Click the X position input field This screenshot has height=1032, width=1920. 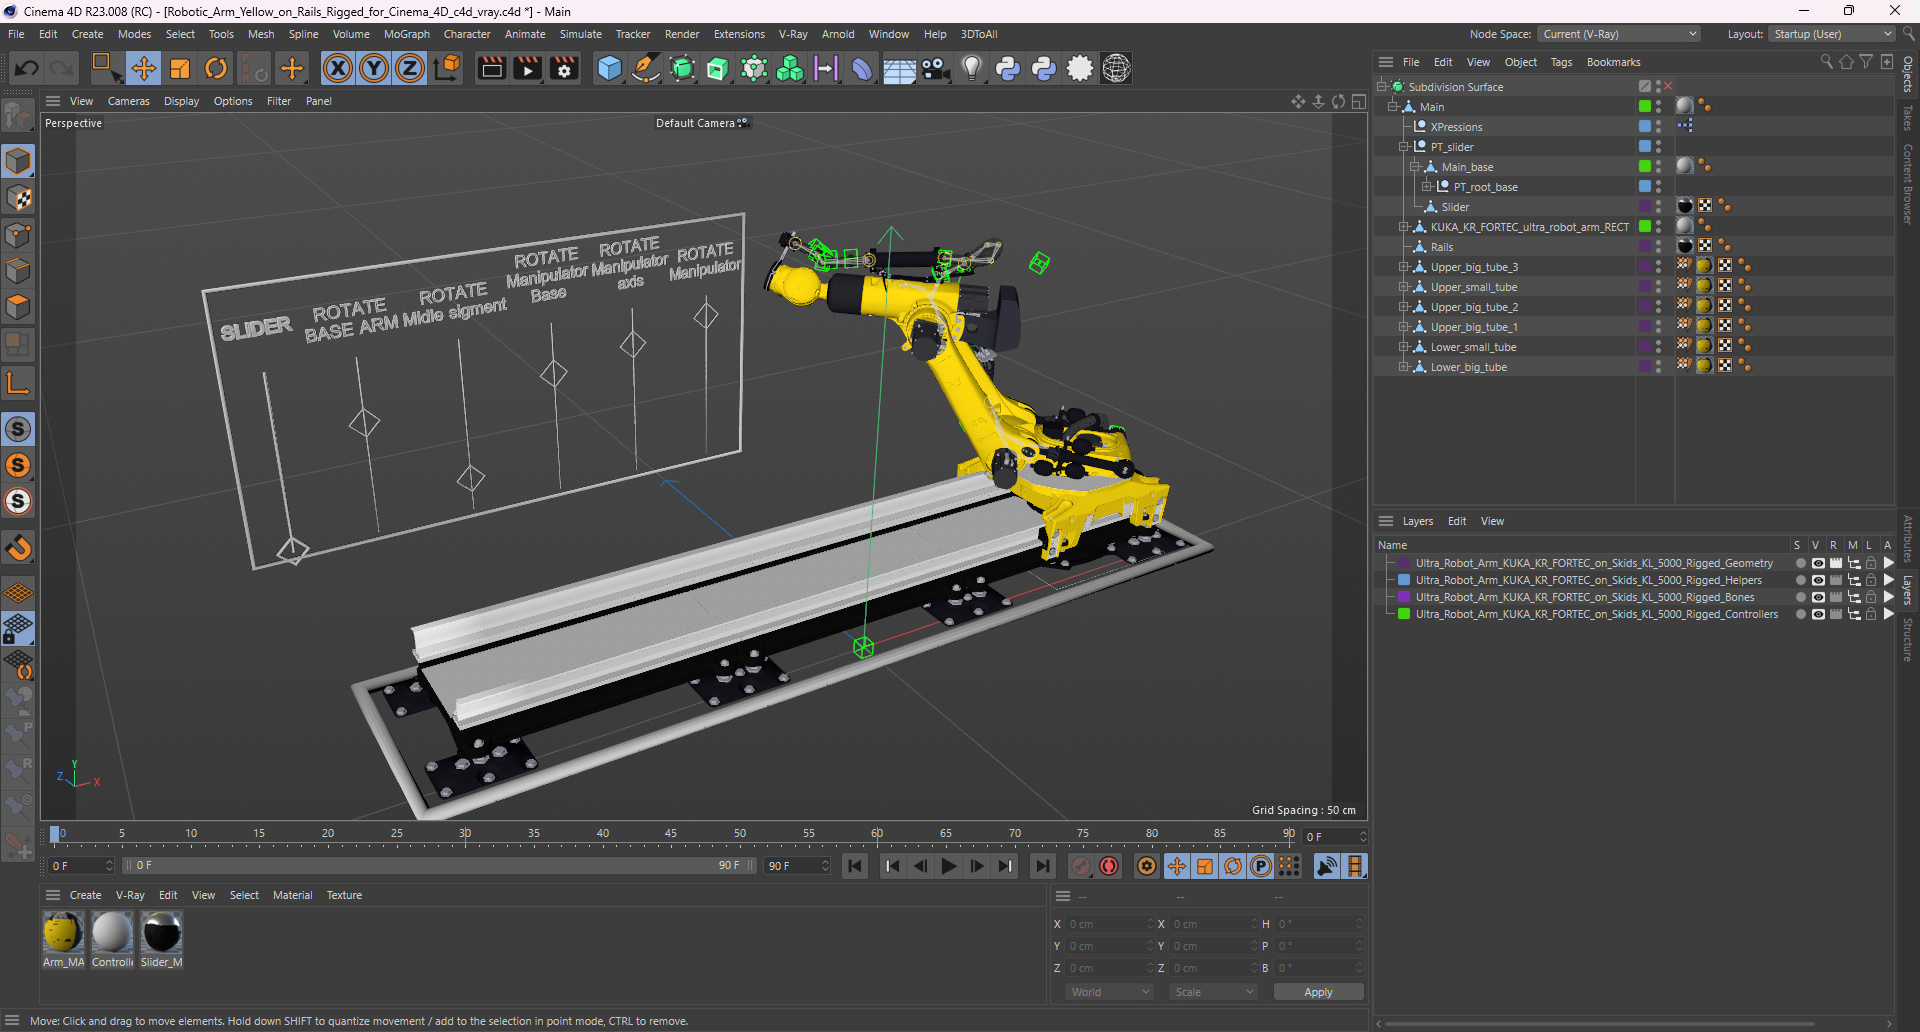(x=1108, y=924)
